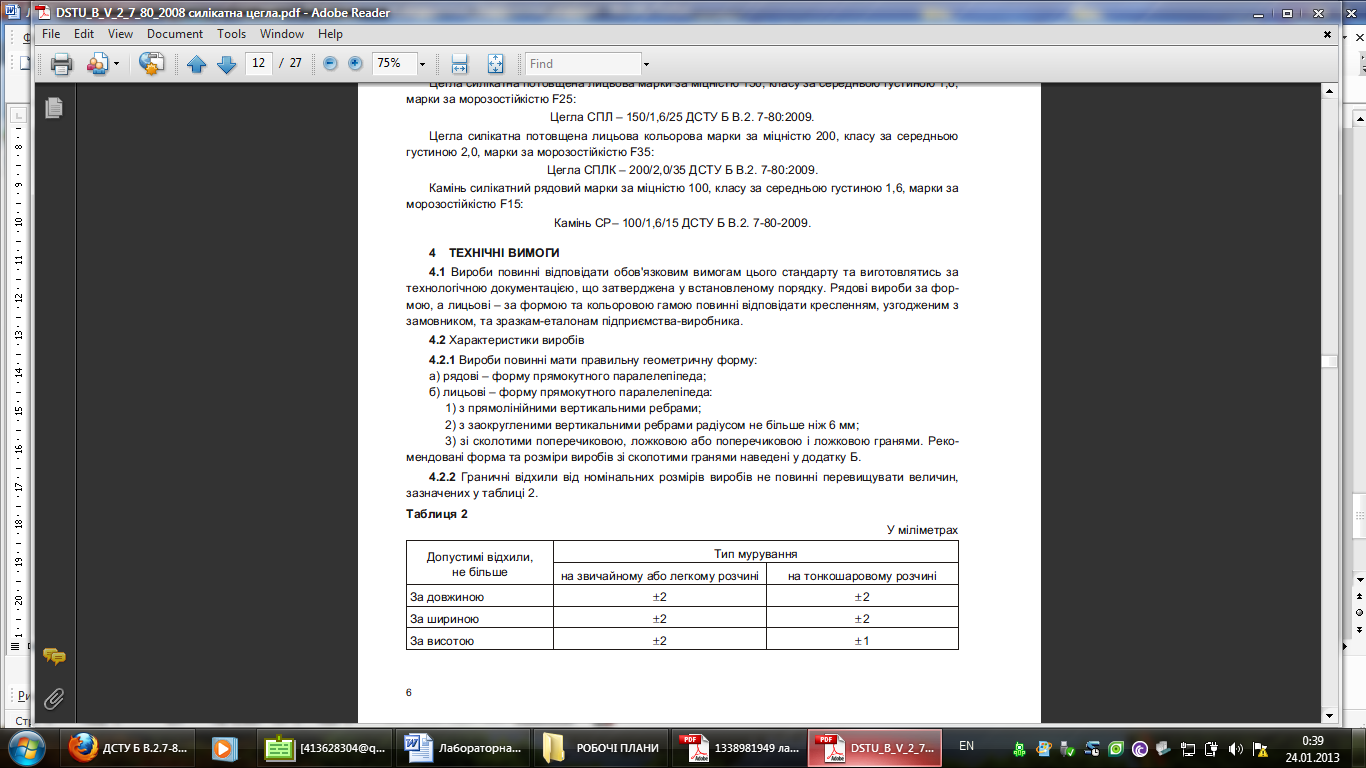Click the volume speaker tray icon
The image size is (1366, 768).
(x=1236, y=749)
